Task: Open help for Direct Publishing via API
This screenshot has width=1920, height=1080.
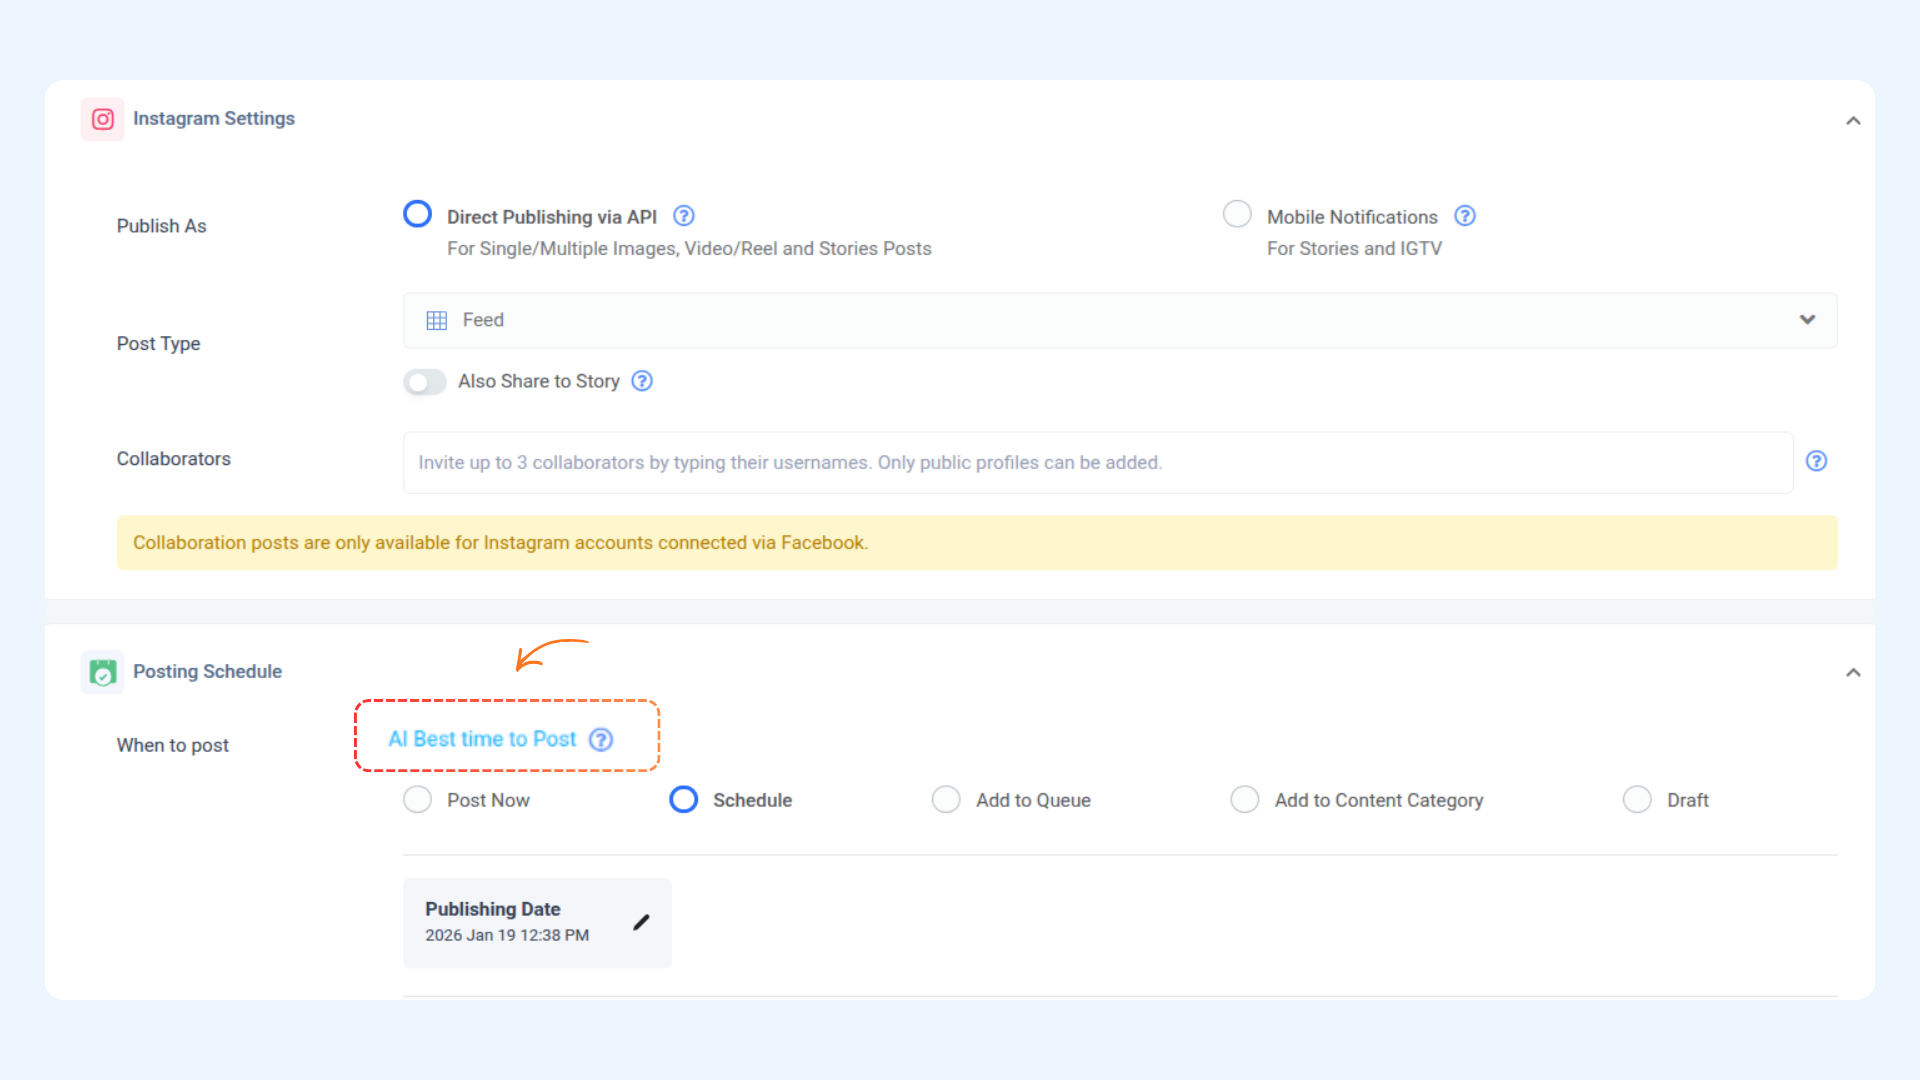Action: click(684, 216)
